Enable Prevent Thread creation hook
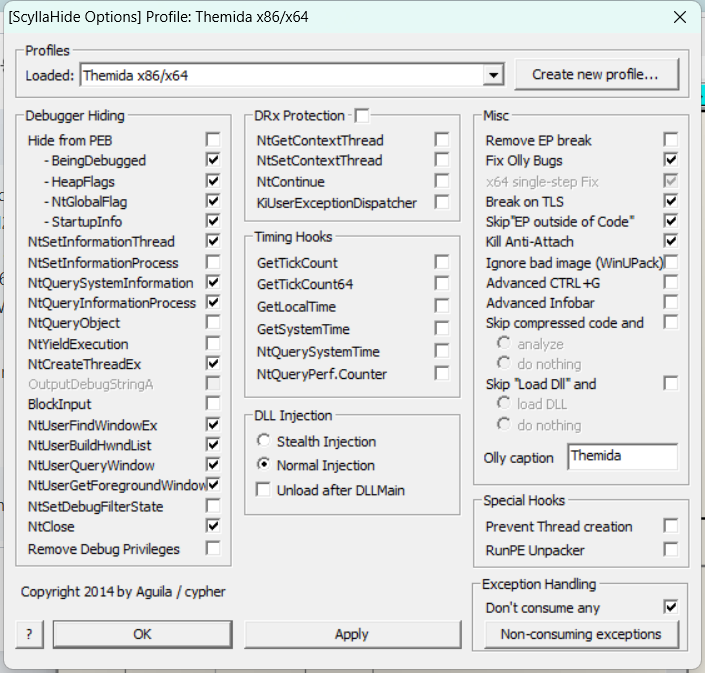705x673 pixels. [x=671, y=525]
